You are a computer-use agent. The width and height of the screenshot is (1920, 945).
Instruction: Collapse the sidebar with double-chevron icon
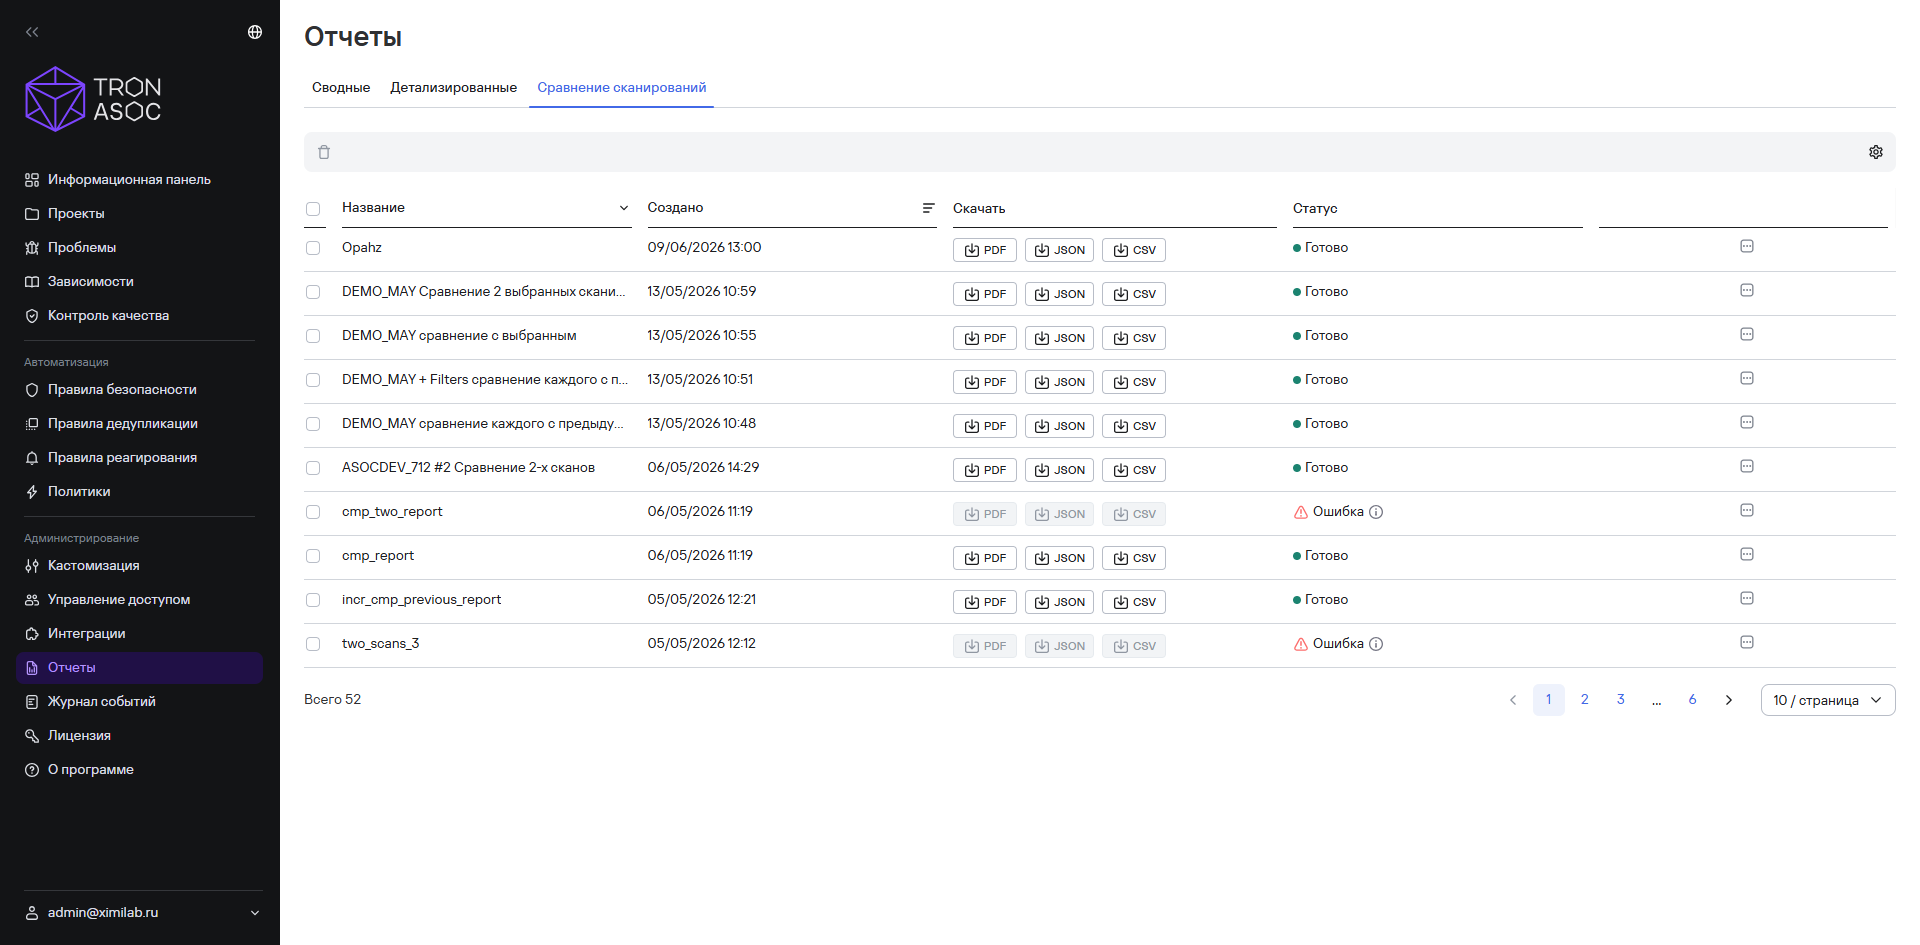coord(32,32)
